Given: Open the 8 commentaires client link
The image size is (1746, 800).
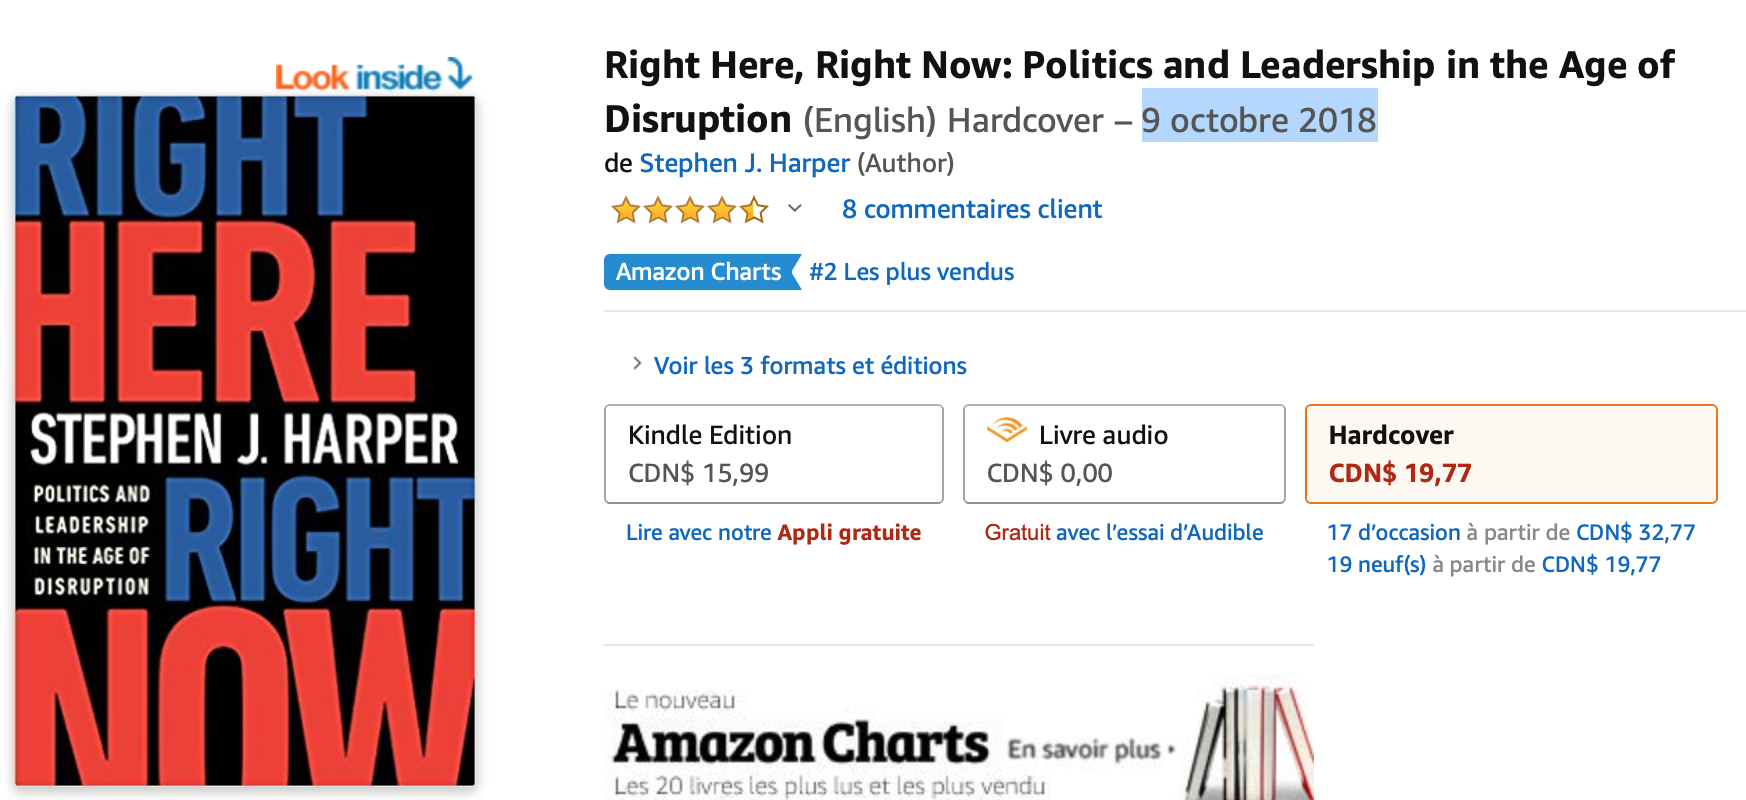Looking at the screenshot, I should (x=971, y=209).
